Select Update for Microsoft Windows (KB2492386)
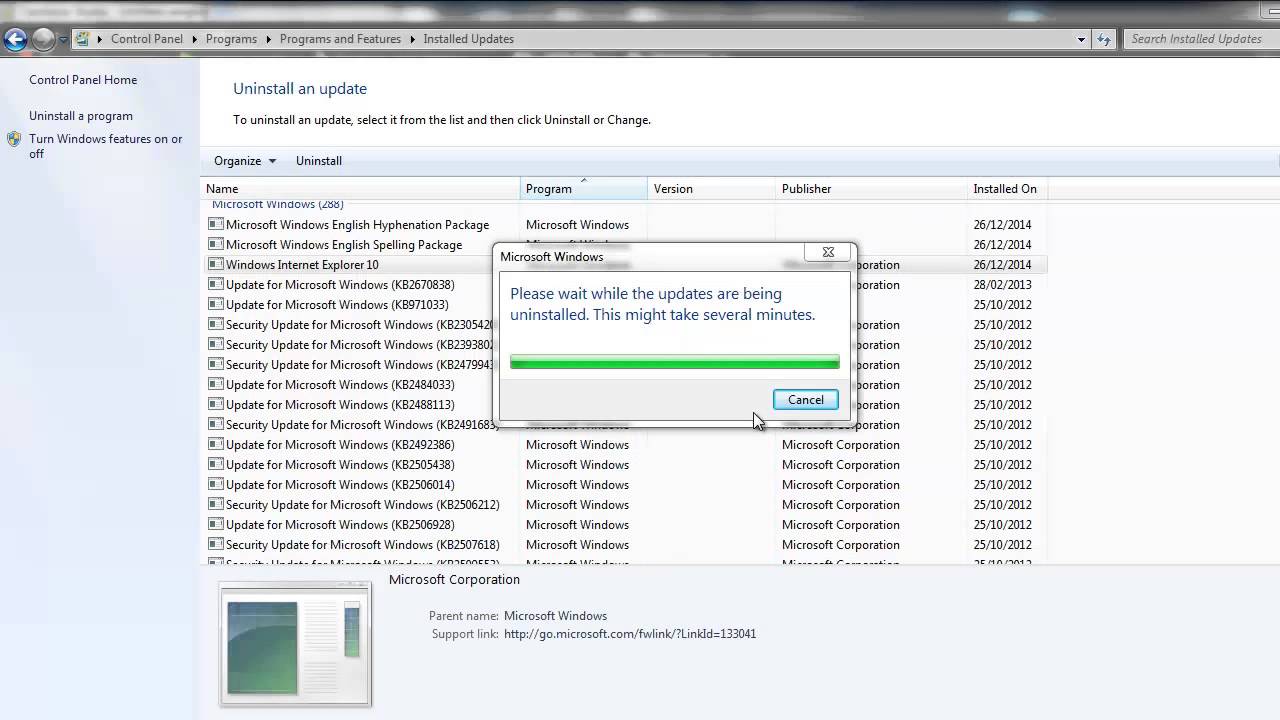 coord(340,445)
